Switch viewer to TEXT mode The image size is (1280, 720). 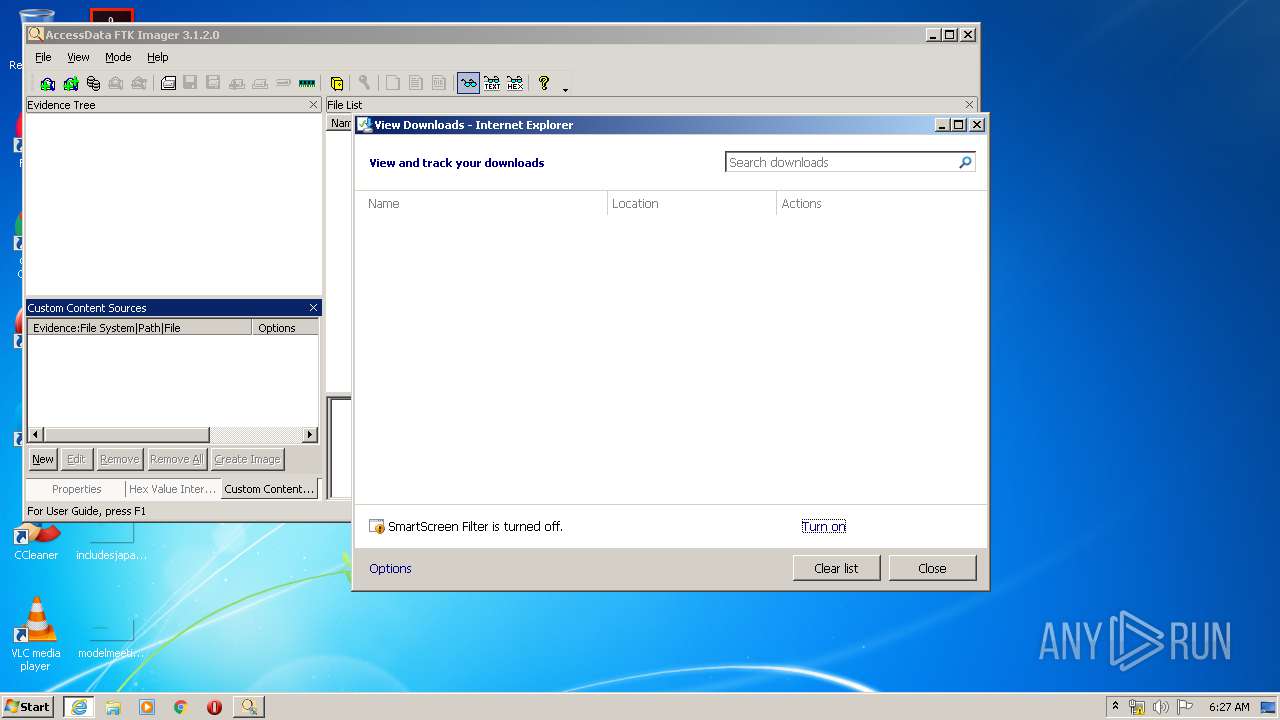click(x=492, y=83)
